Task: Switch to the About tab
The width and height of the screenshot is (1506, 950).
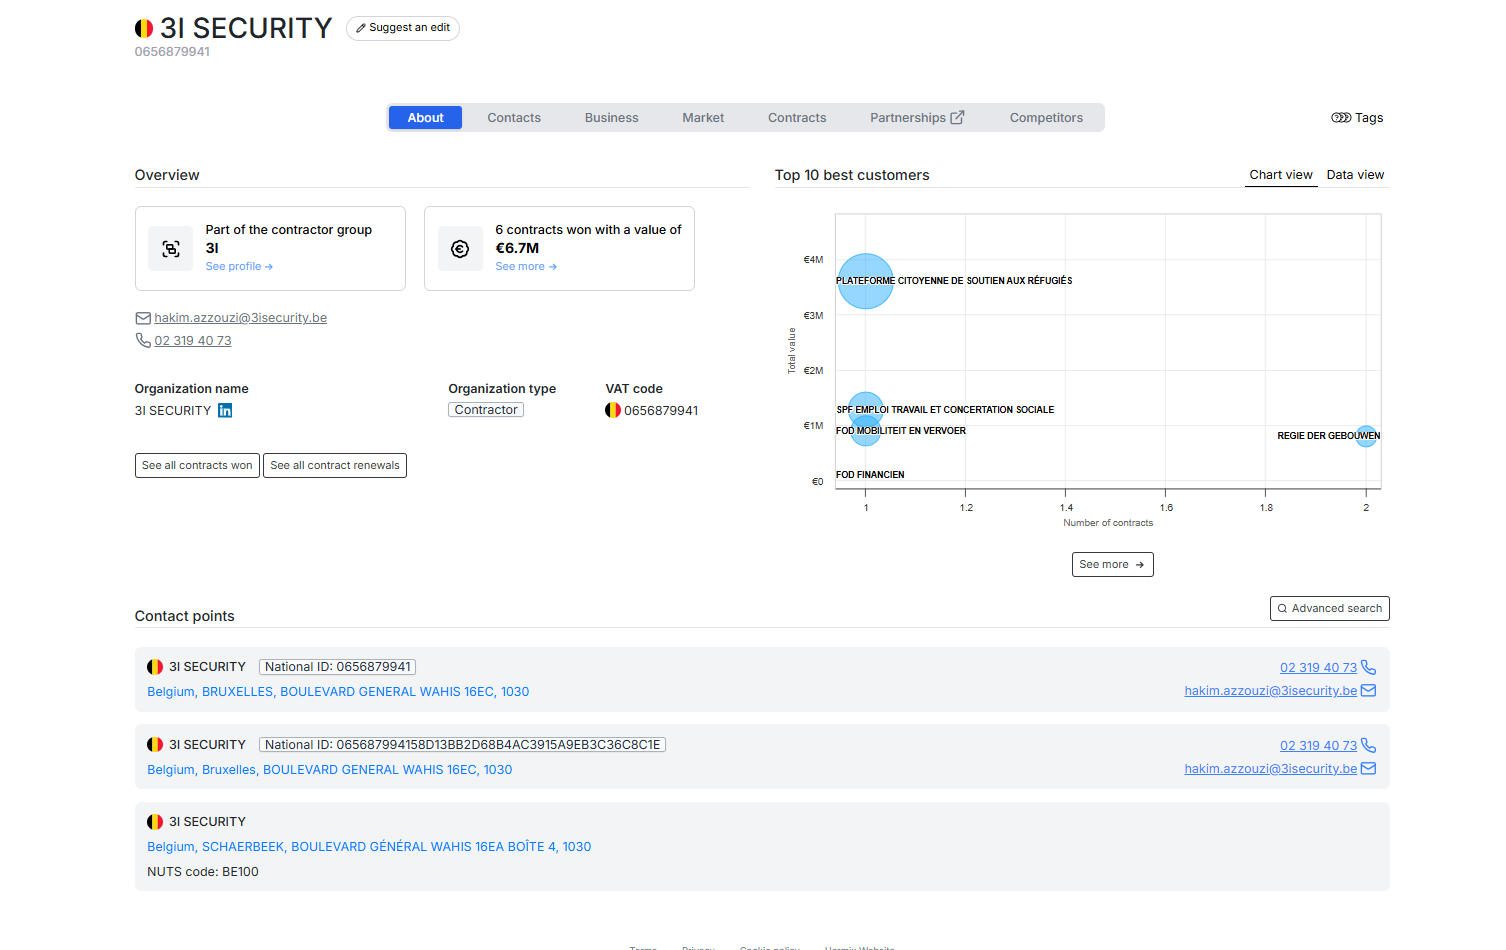Action: point(425,118)
